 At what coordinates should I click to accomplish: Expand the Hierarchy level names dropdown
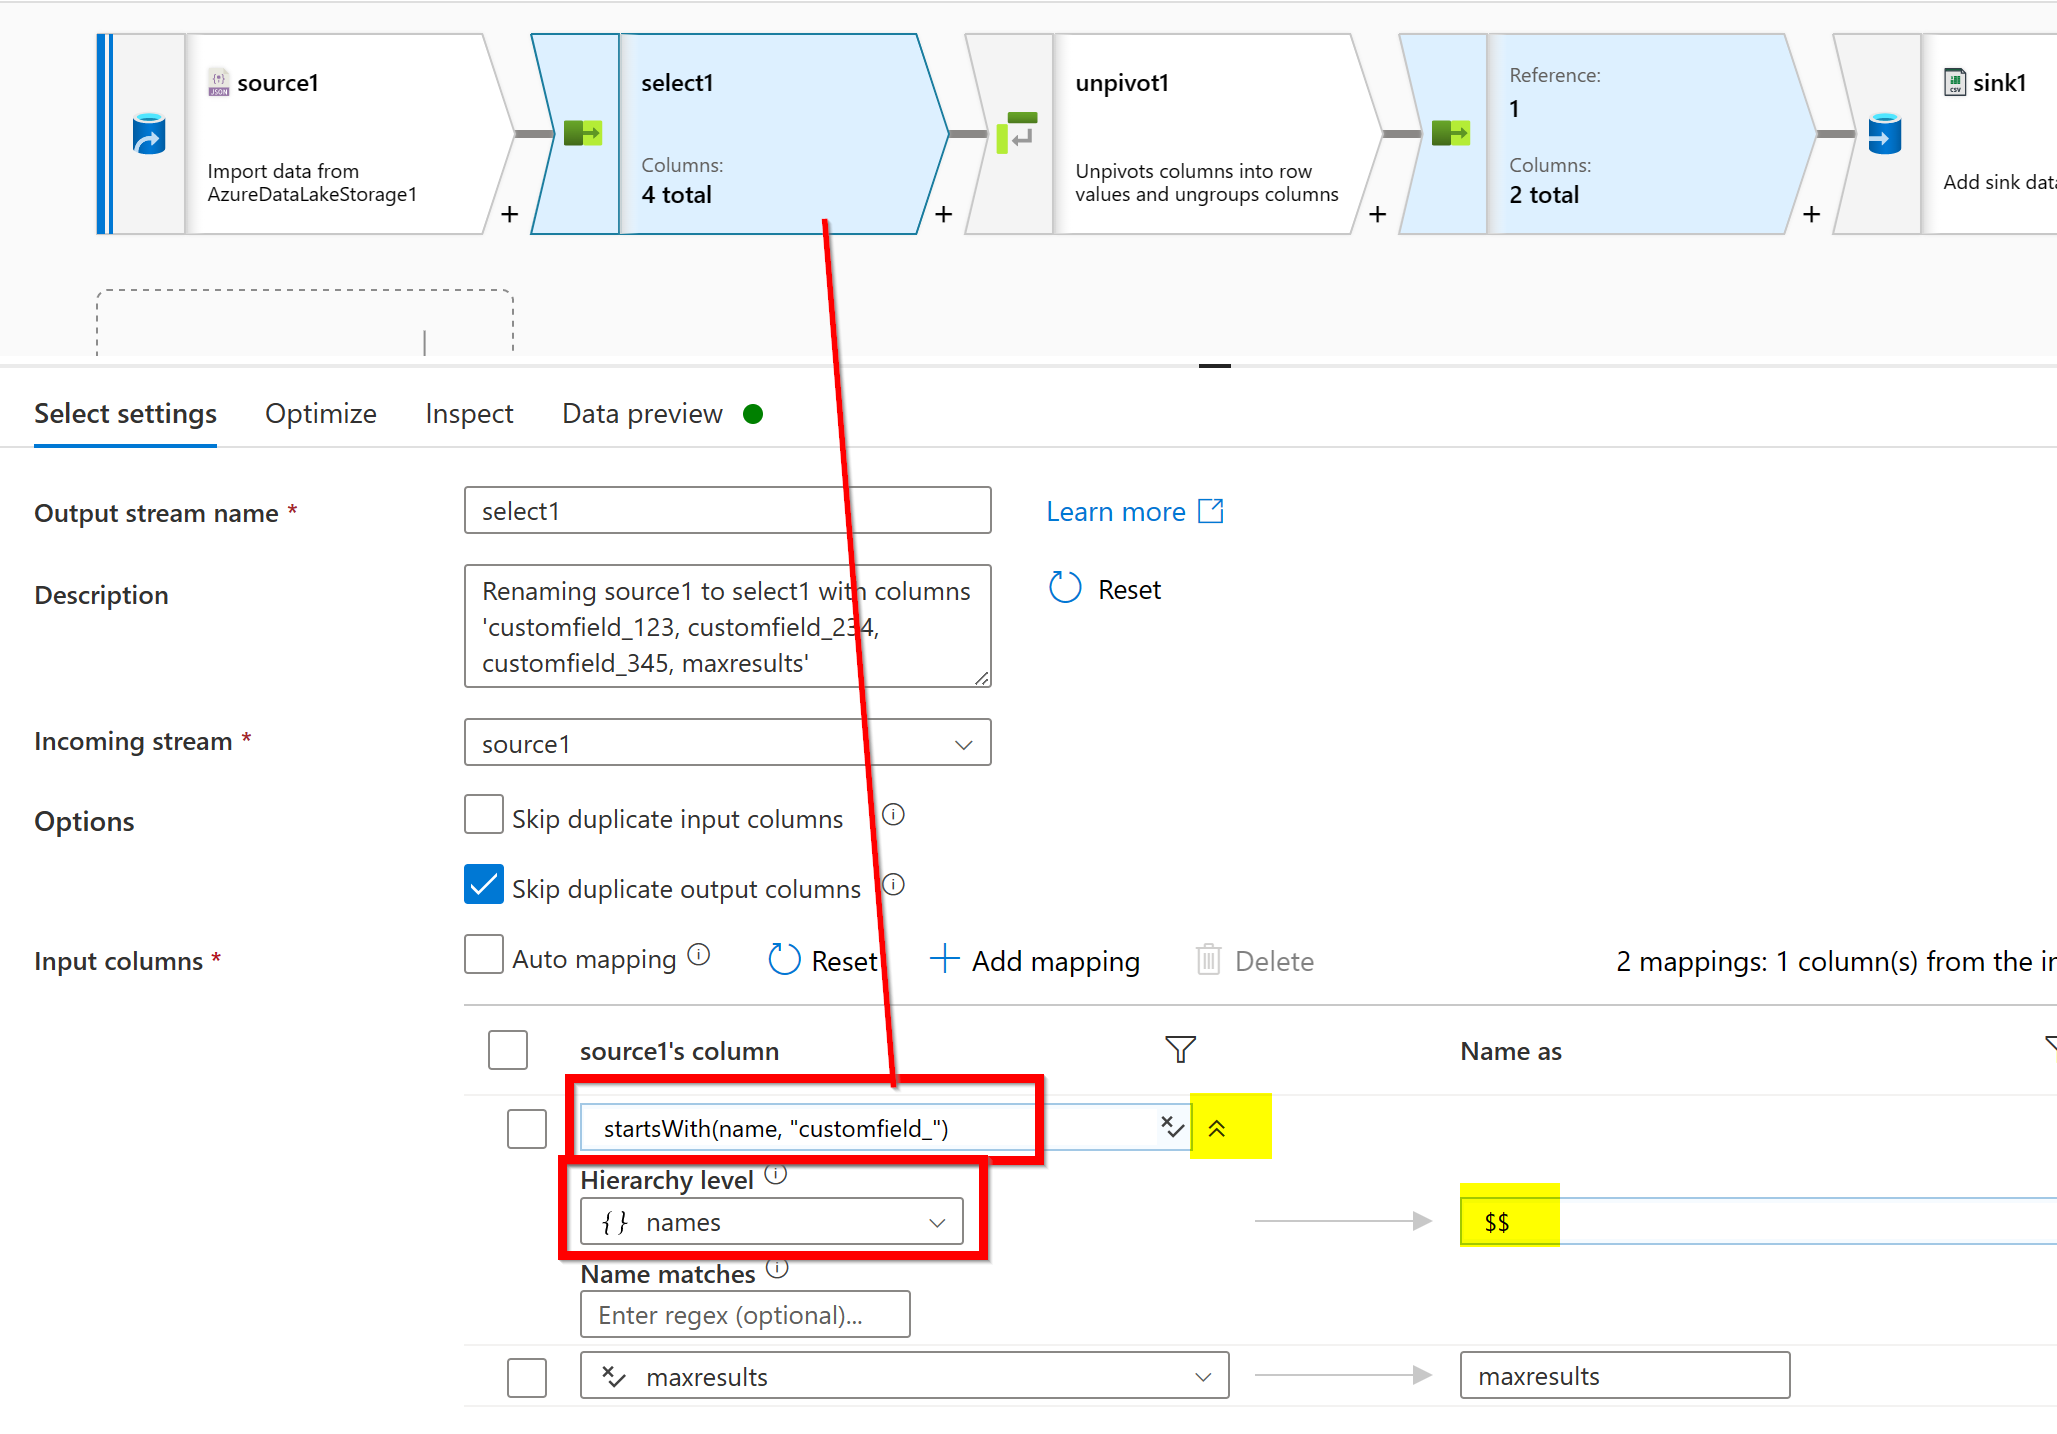pos(771,1222)
